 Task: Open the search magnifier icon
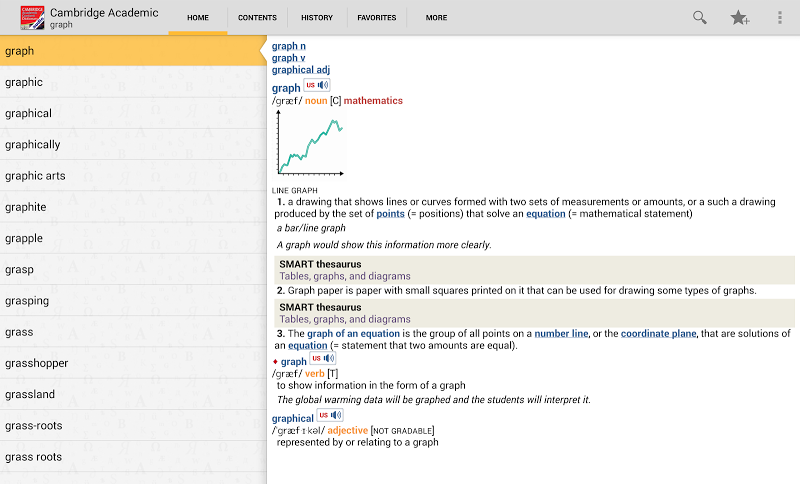(x=700, y=18)
